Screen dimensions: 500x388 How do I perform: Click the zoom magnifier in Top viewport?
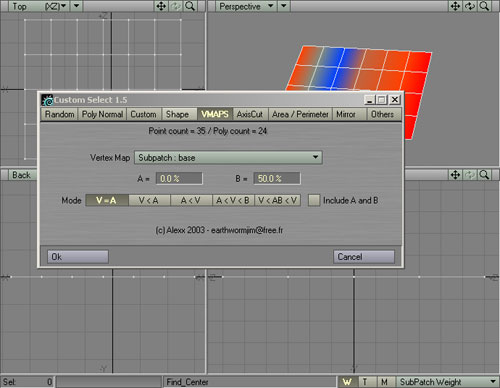(x=190, y=6)
